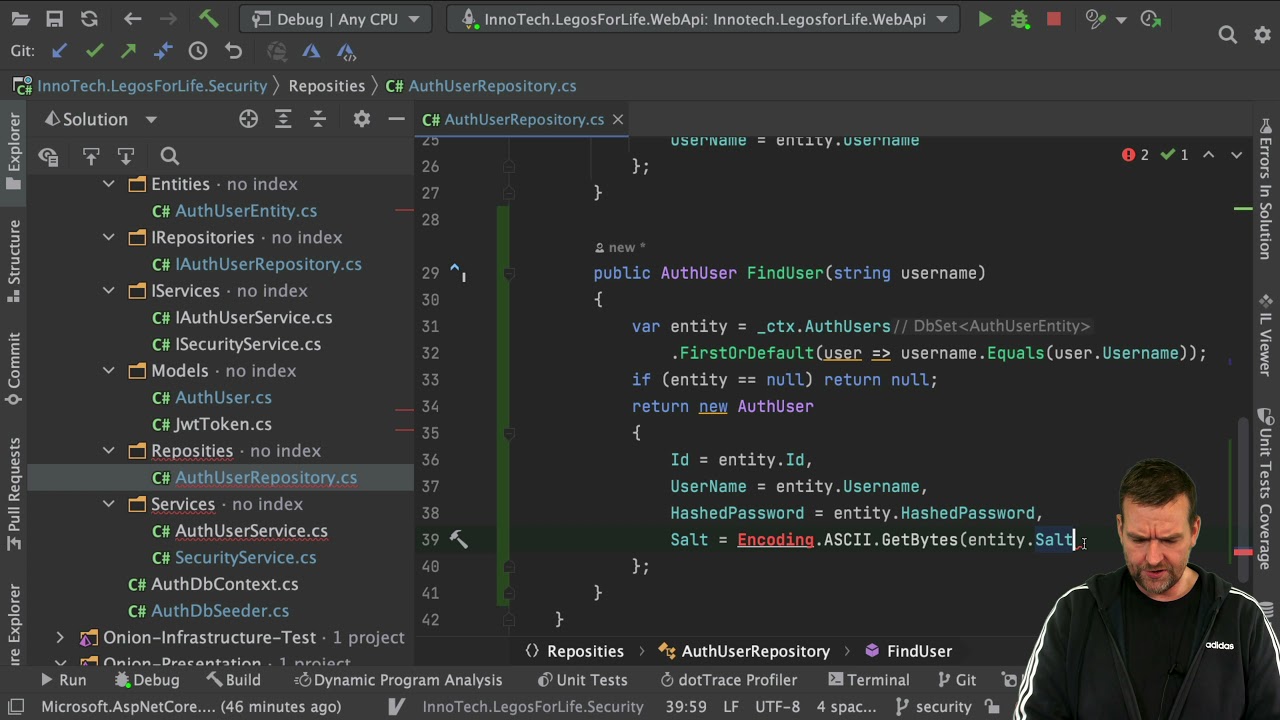Click Git Push green arrow icon

(129, 51)
